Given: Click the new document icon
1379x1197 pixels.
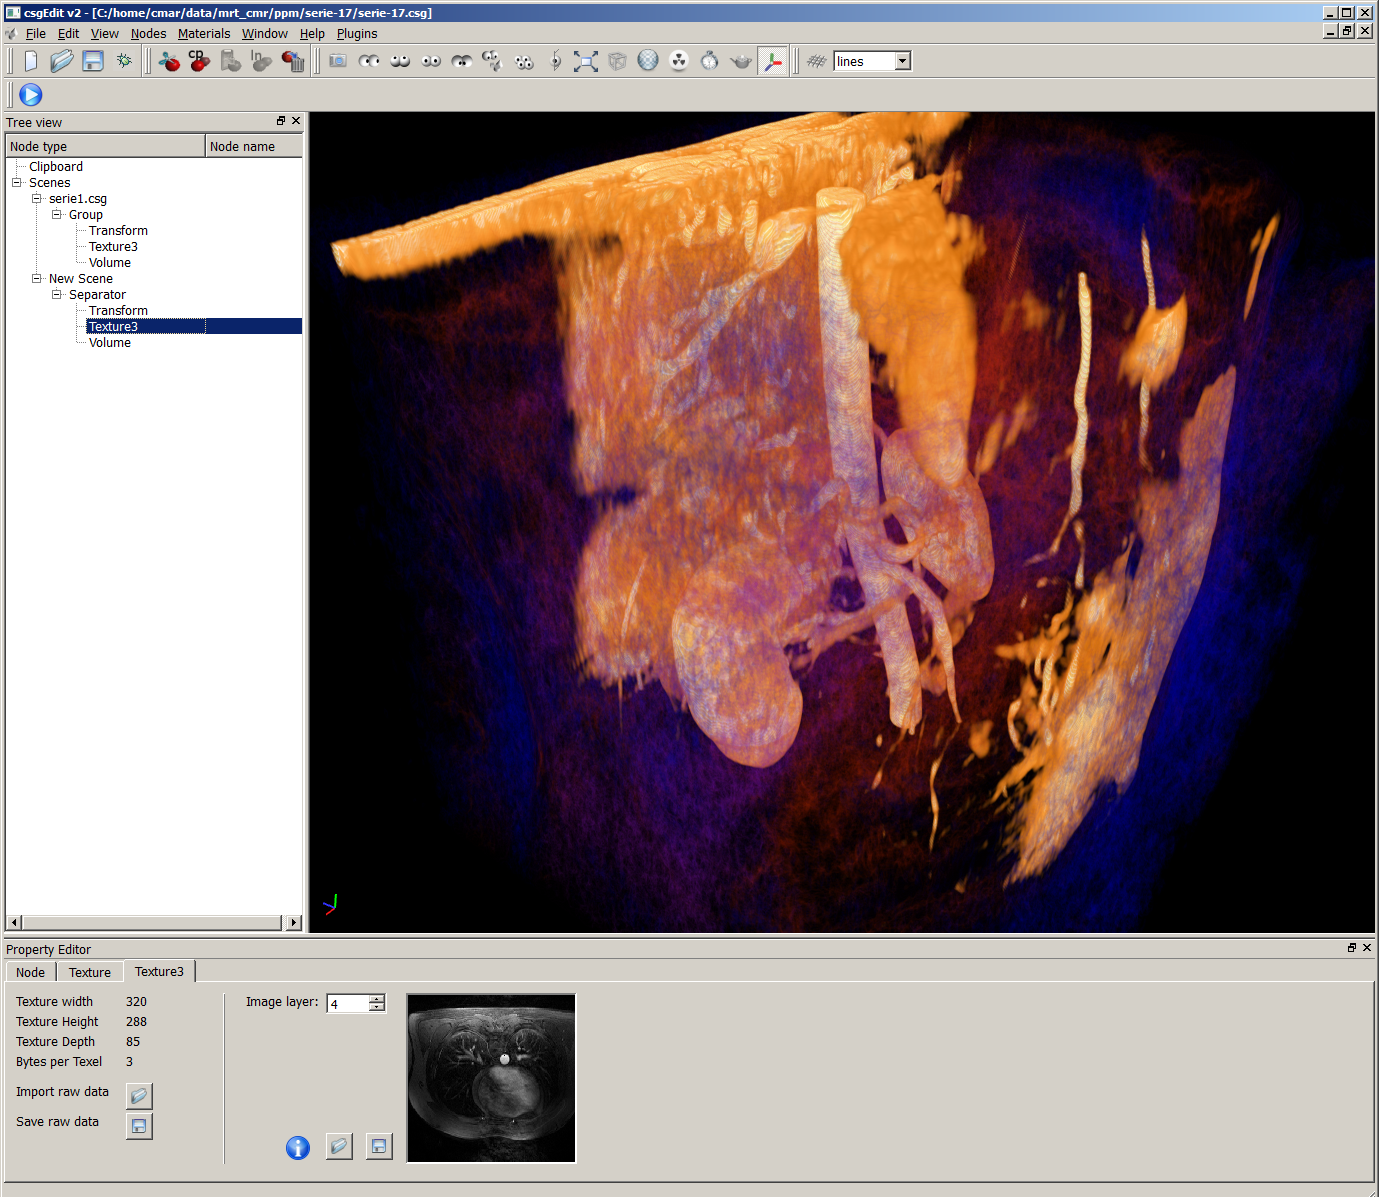Looking at the screenshot, I should point(31,61).
